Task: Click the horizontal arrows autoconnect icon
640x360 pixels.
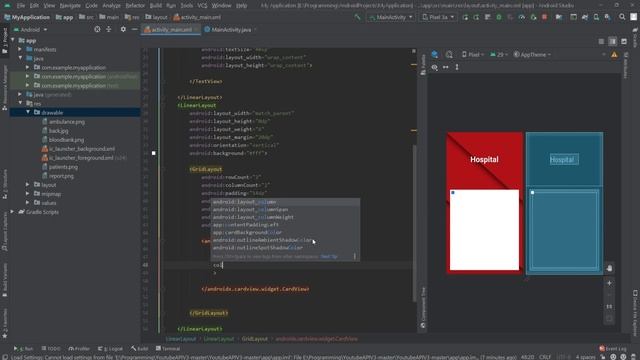Action: pyautogui.click(x=446, y=67)
